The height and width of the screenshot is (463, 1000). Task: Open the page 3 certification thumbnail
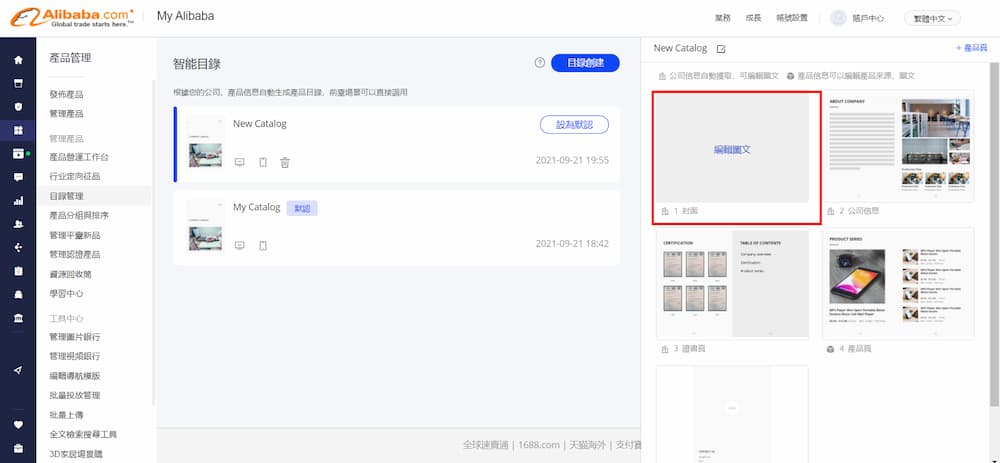pos(732,284)
